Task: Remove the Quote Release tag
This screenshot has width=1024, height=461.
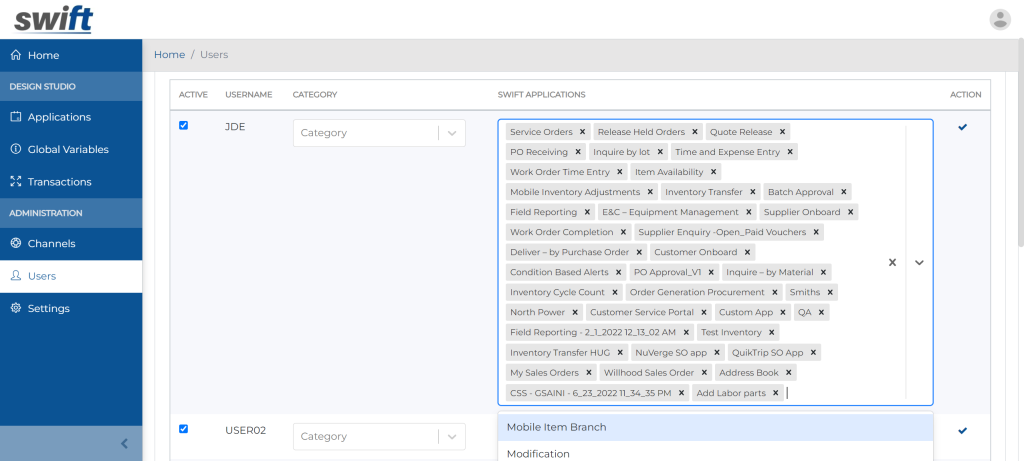Action: (783, 132)
